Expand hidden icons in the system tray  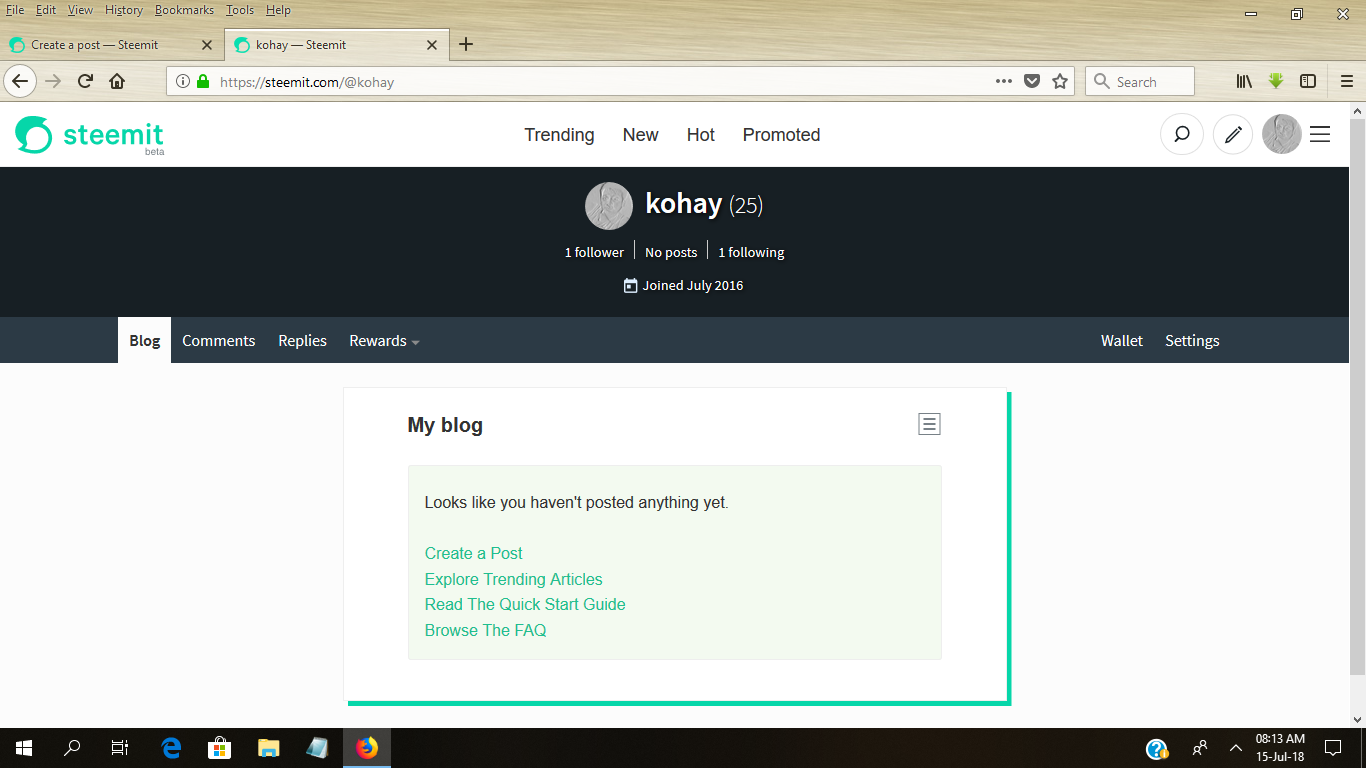pyautogui.click(x=1235, y=747)
